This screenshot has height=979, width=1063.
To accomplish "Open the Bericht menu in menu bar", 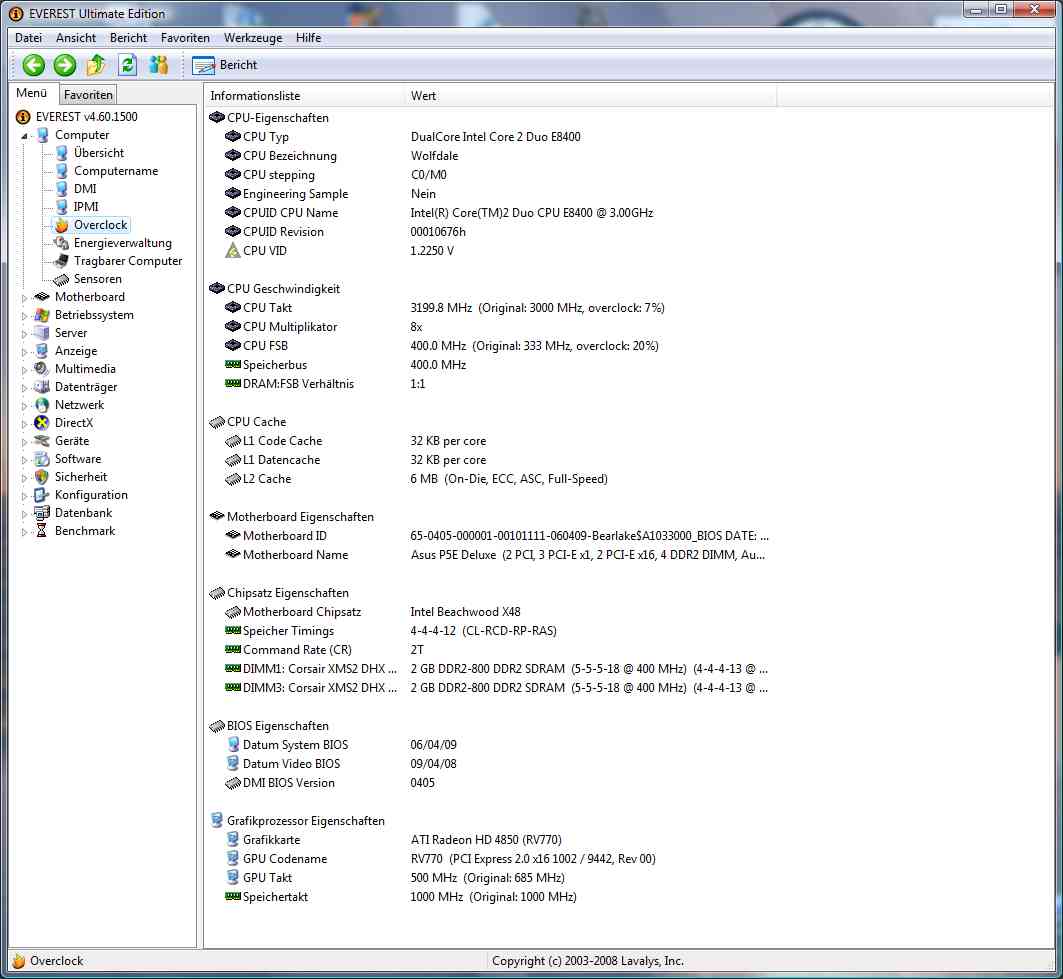I will pos(128,38).
